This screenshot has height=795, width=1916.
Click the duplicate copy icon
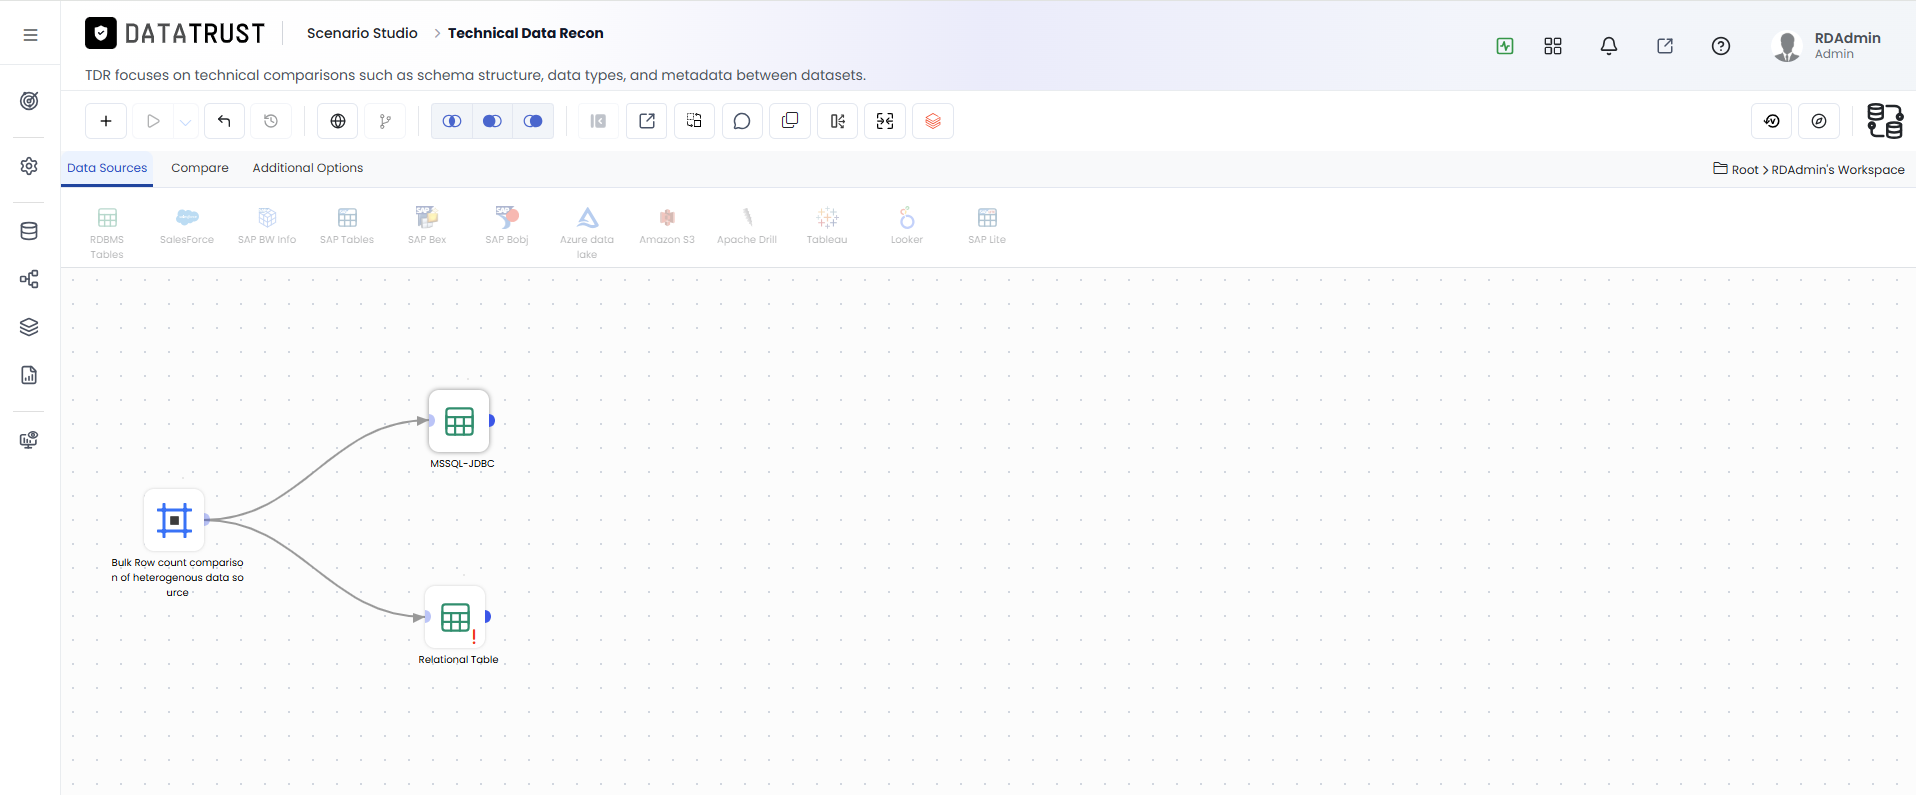pyautogui.click(x=790, y=121)
